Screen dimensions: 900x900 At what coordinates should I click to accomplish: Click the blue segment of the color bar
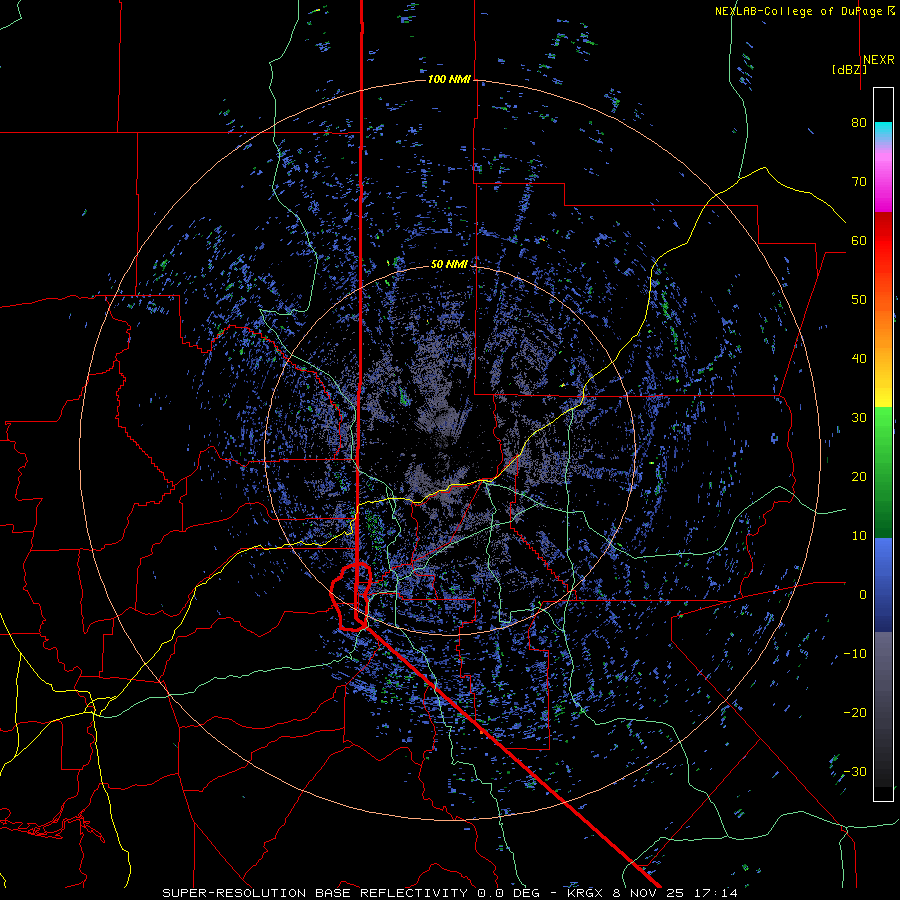tap(883, 584)
